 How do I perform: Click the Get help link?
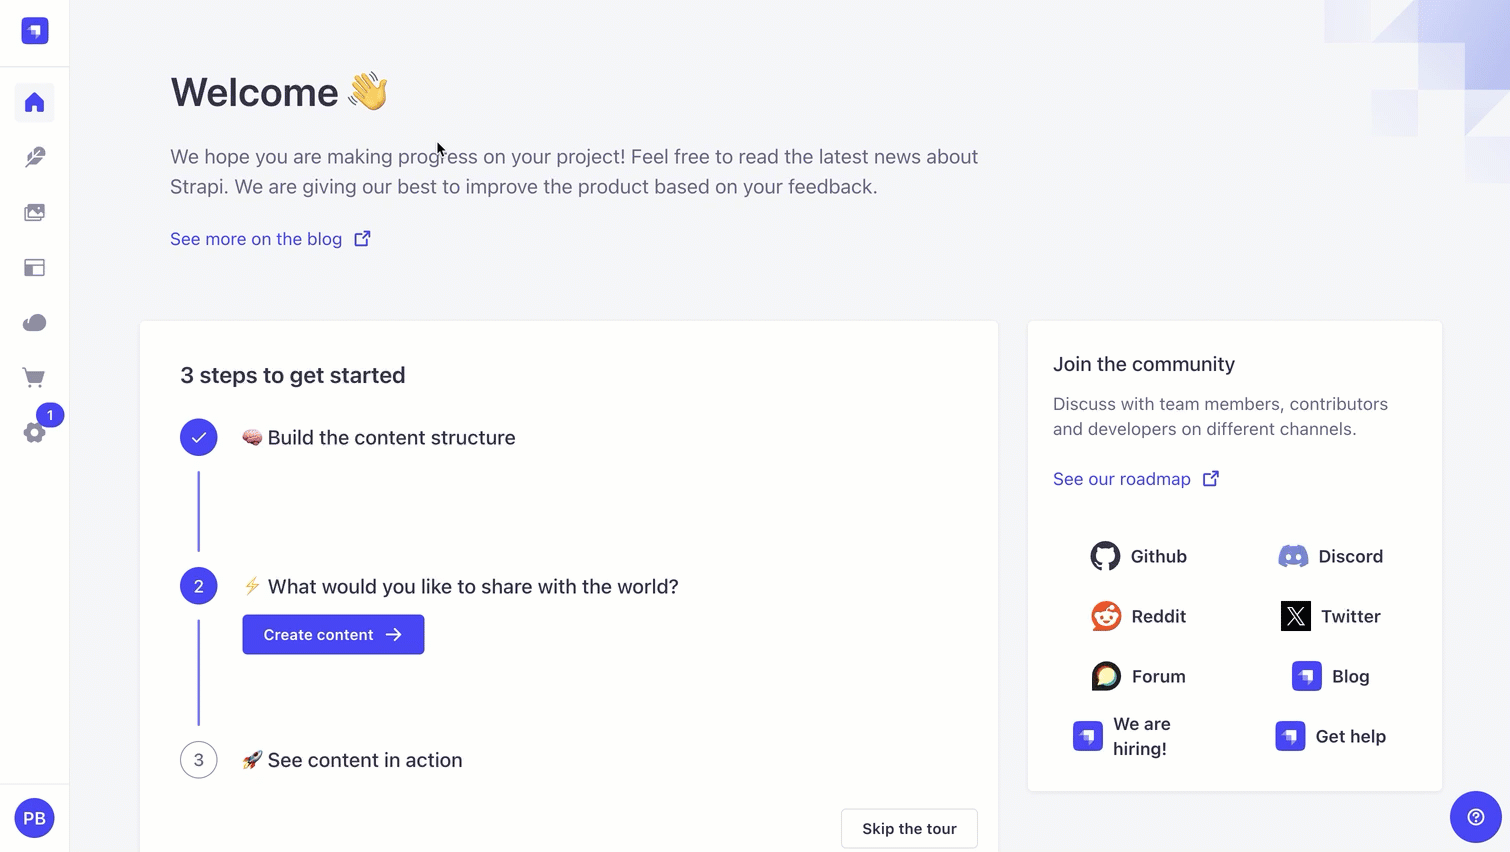[1331, 736]
